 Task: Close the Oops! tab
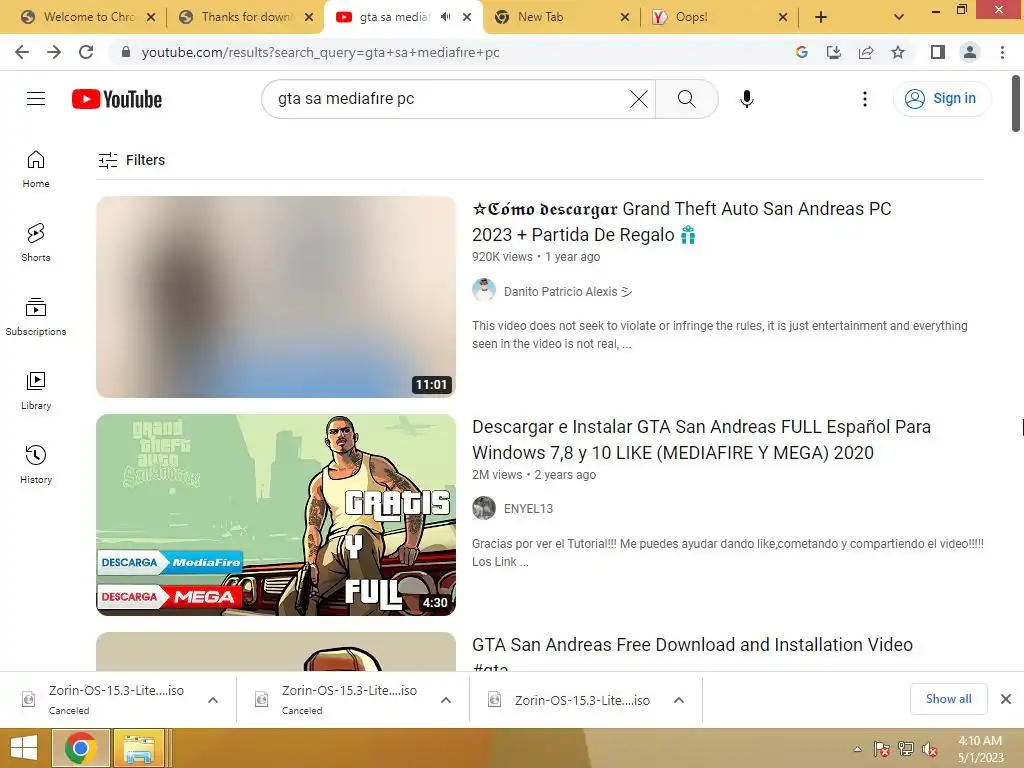[783, 17]
